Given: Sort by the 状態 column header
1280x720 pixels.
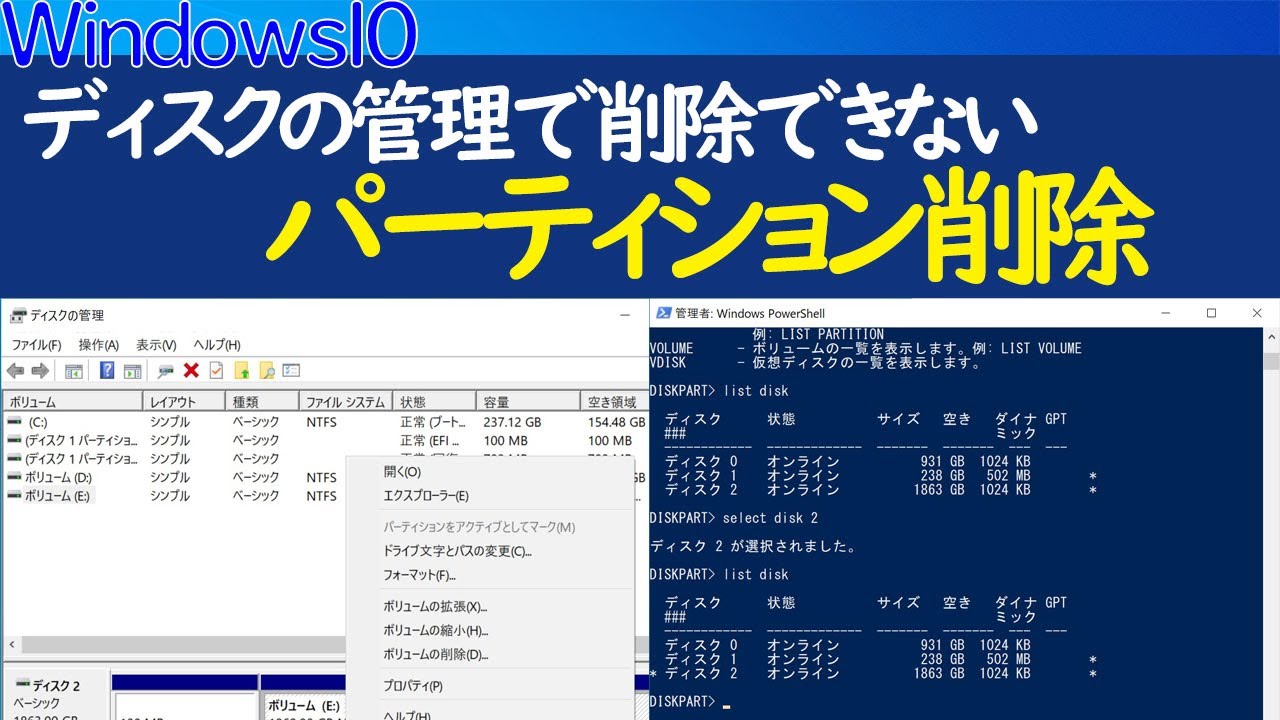Looking at the screenshot, I should (x=435, y=402).
